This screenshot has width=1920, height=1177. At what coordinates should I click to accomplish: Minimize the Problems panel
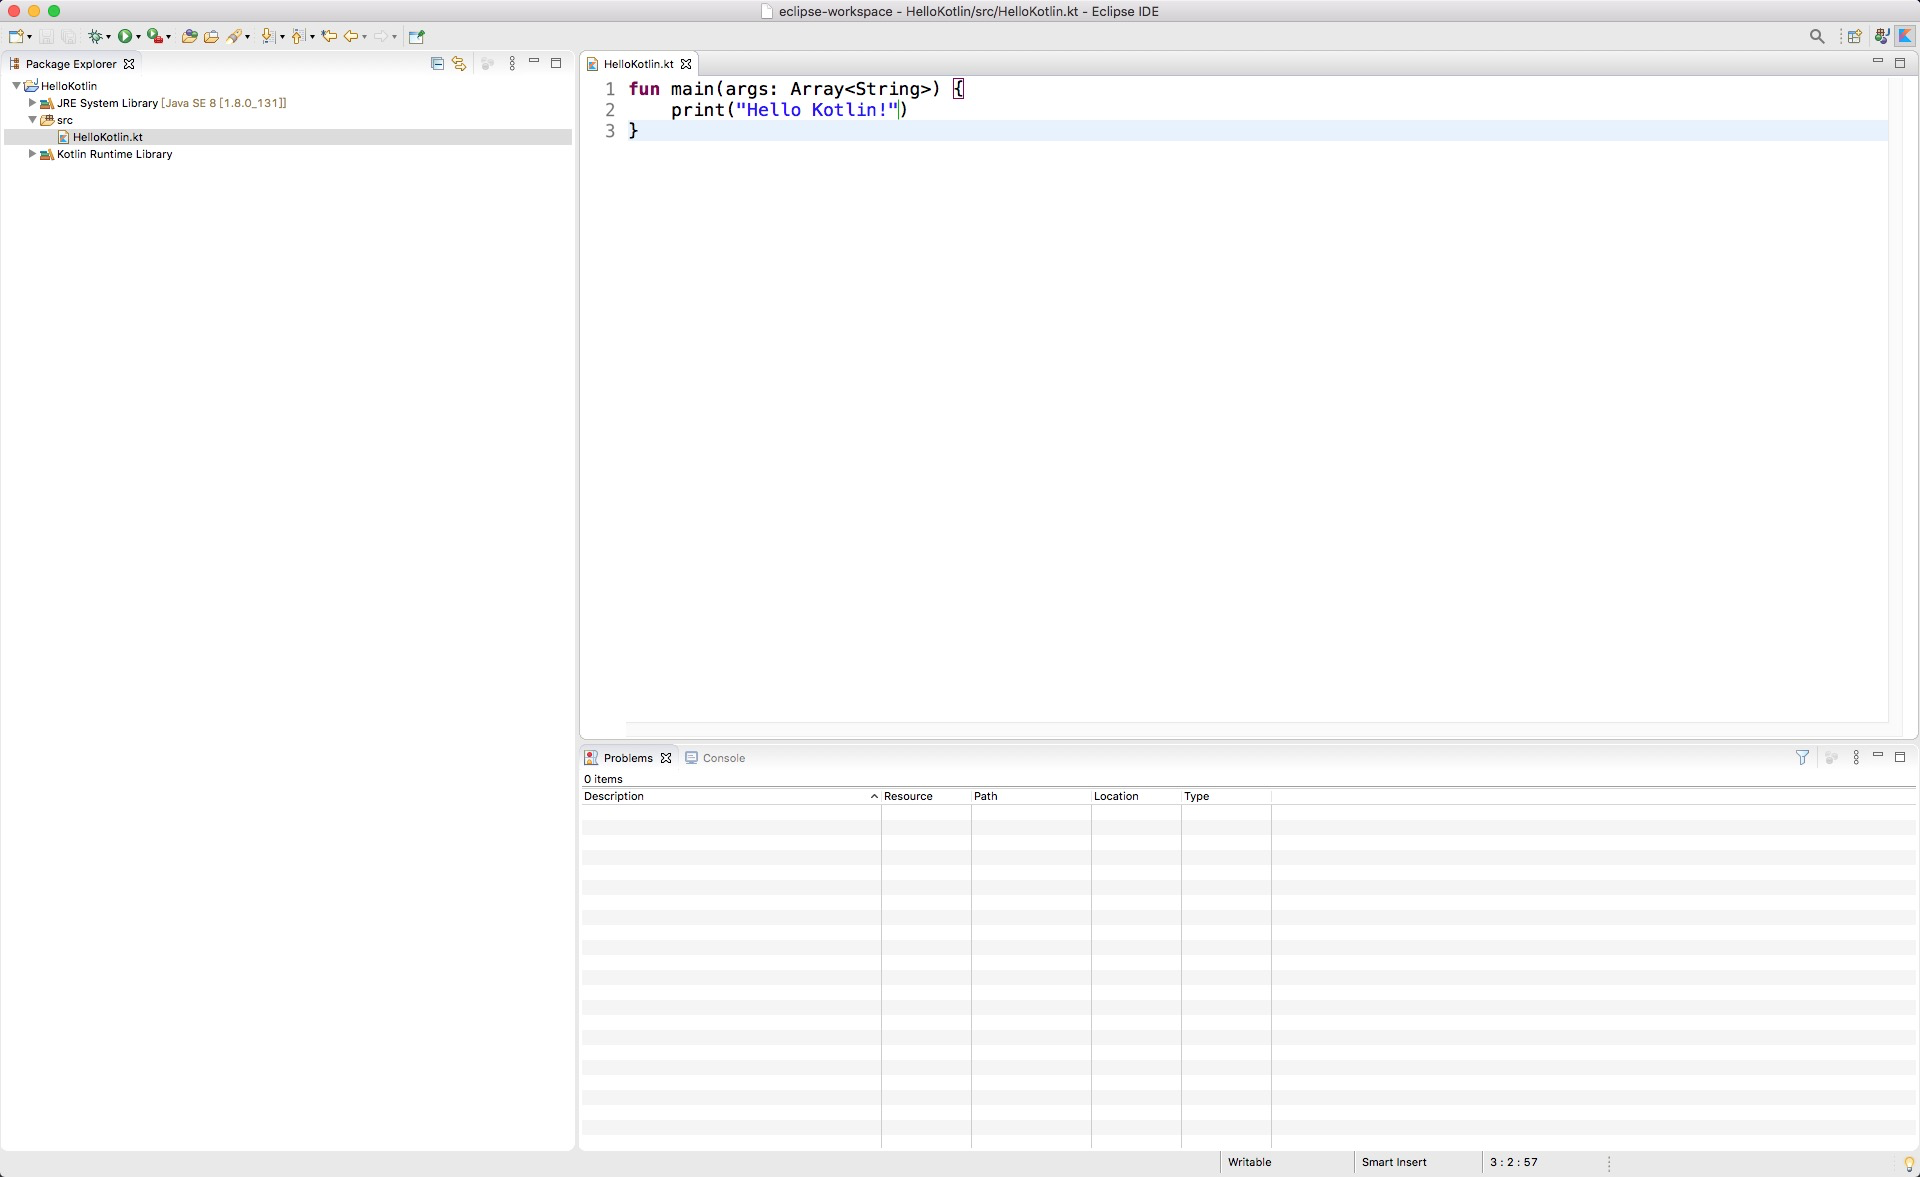point(1878,756)
